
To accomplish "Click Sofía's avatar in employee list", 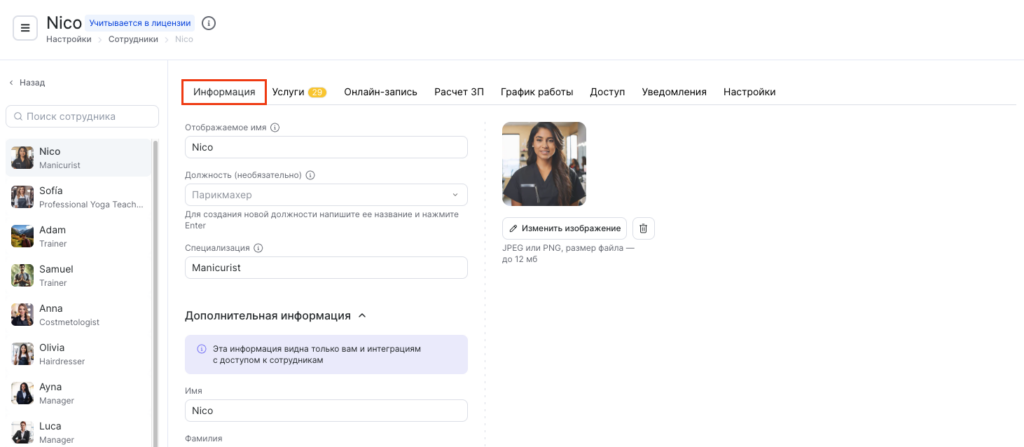I will [22, 196].
